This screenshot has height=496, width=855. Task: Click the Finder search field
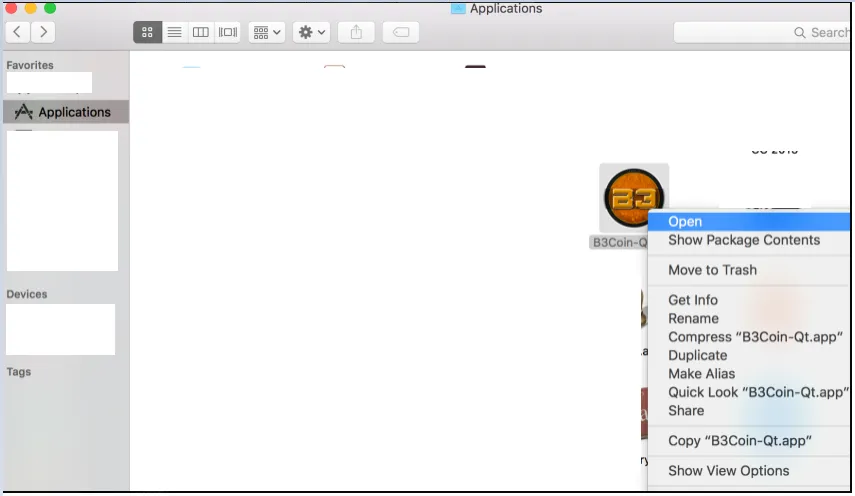pyautogui.click(x=762, y=33)
